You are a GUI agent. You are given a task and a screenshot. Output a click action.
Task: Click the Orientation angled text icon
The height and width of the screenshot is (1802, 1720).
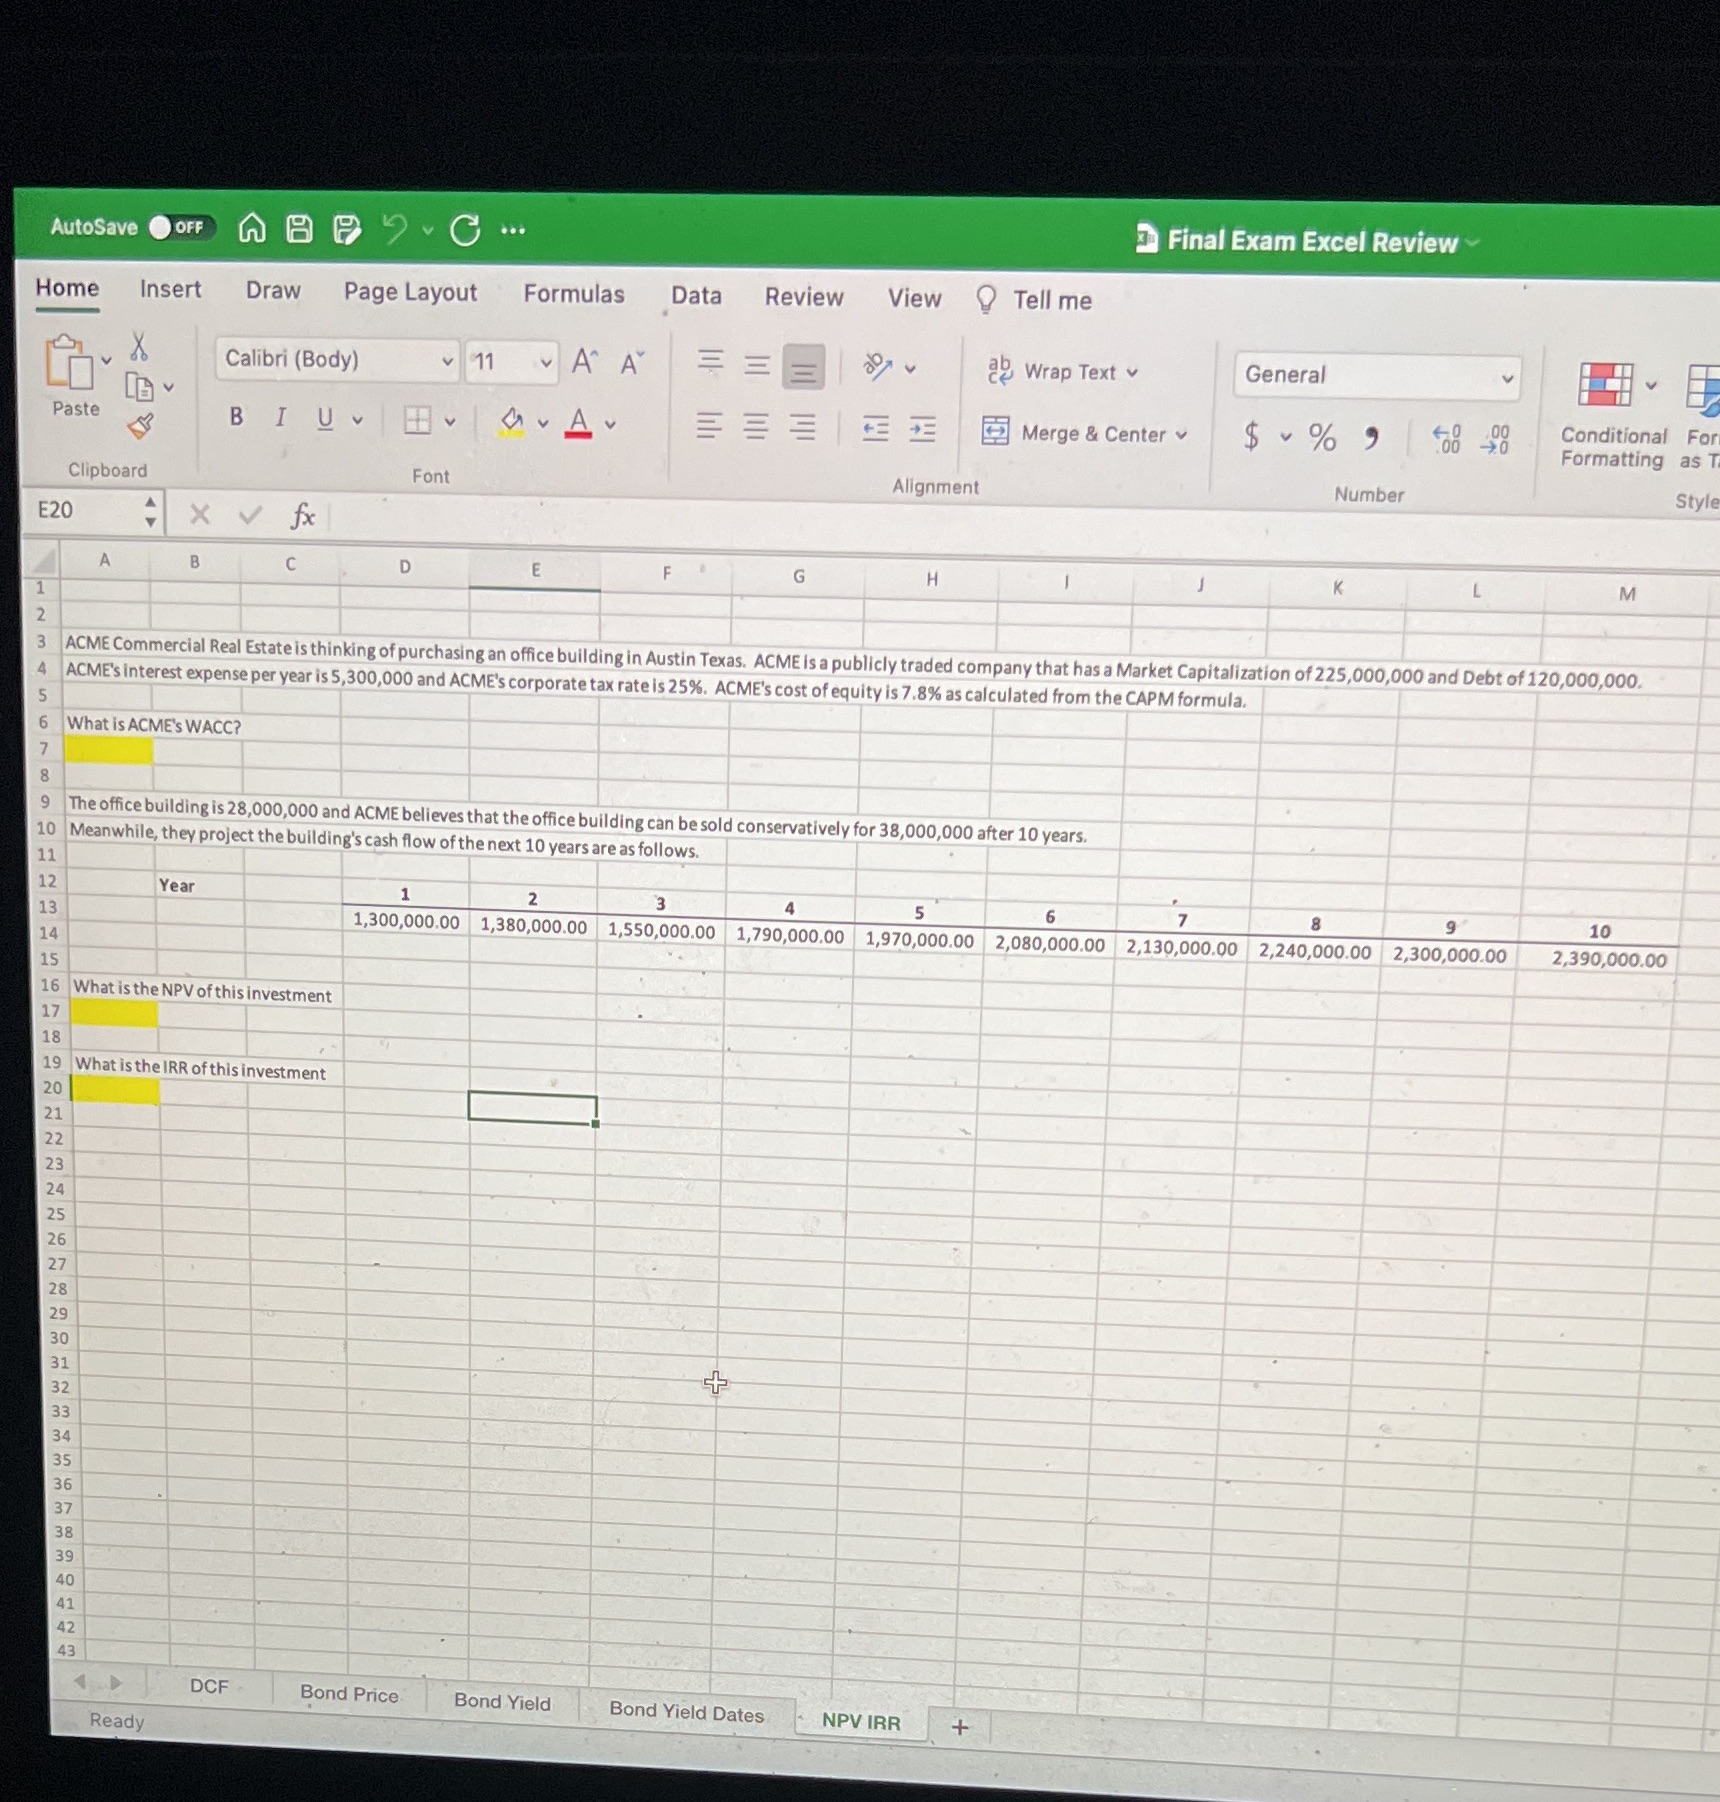click(877, 367)
